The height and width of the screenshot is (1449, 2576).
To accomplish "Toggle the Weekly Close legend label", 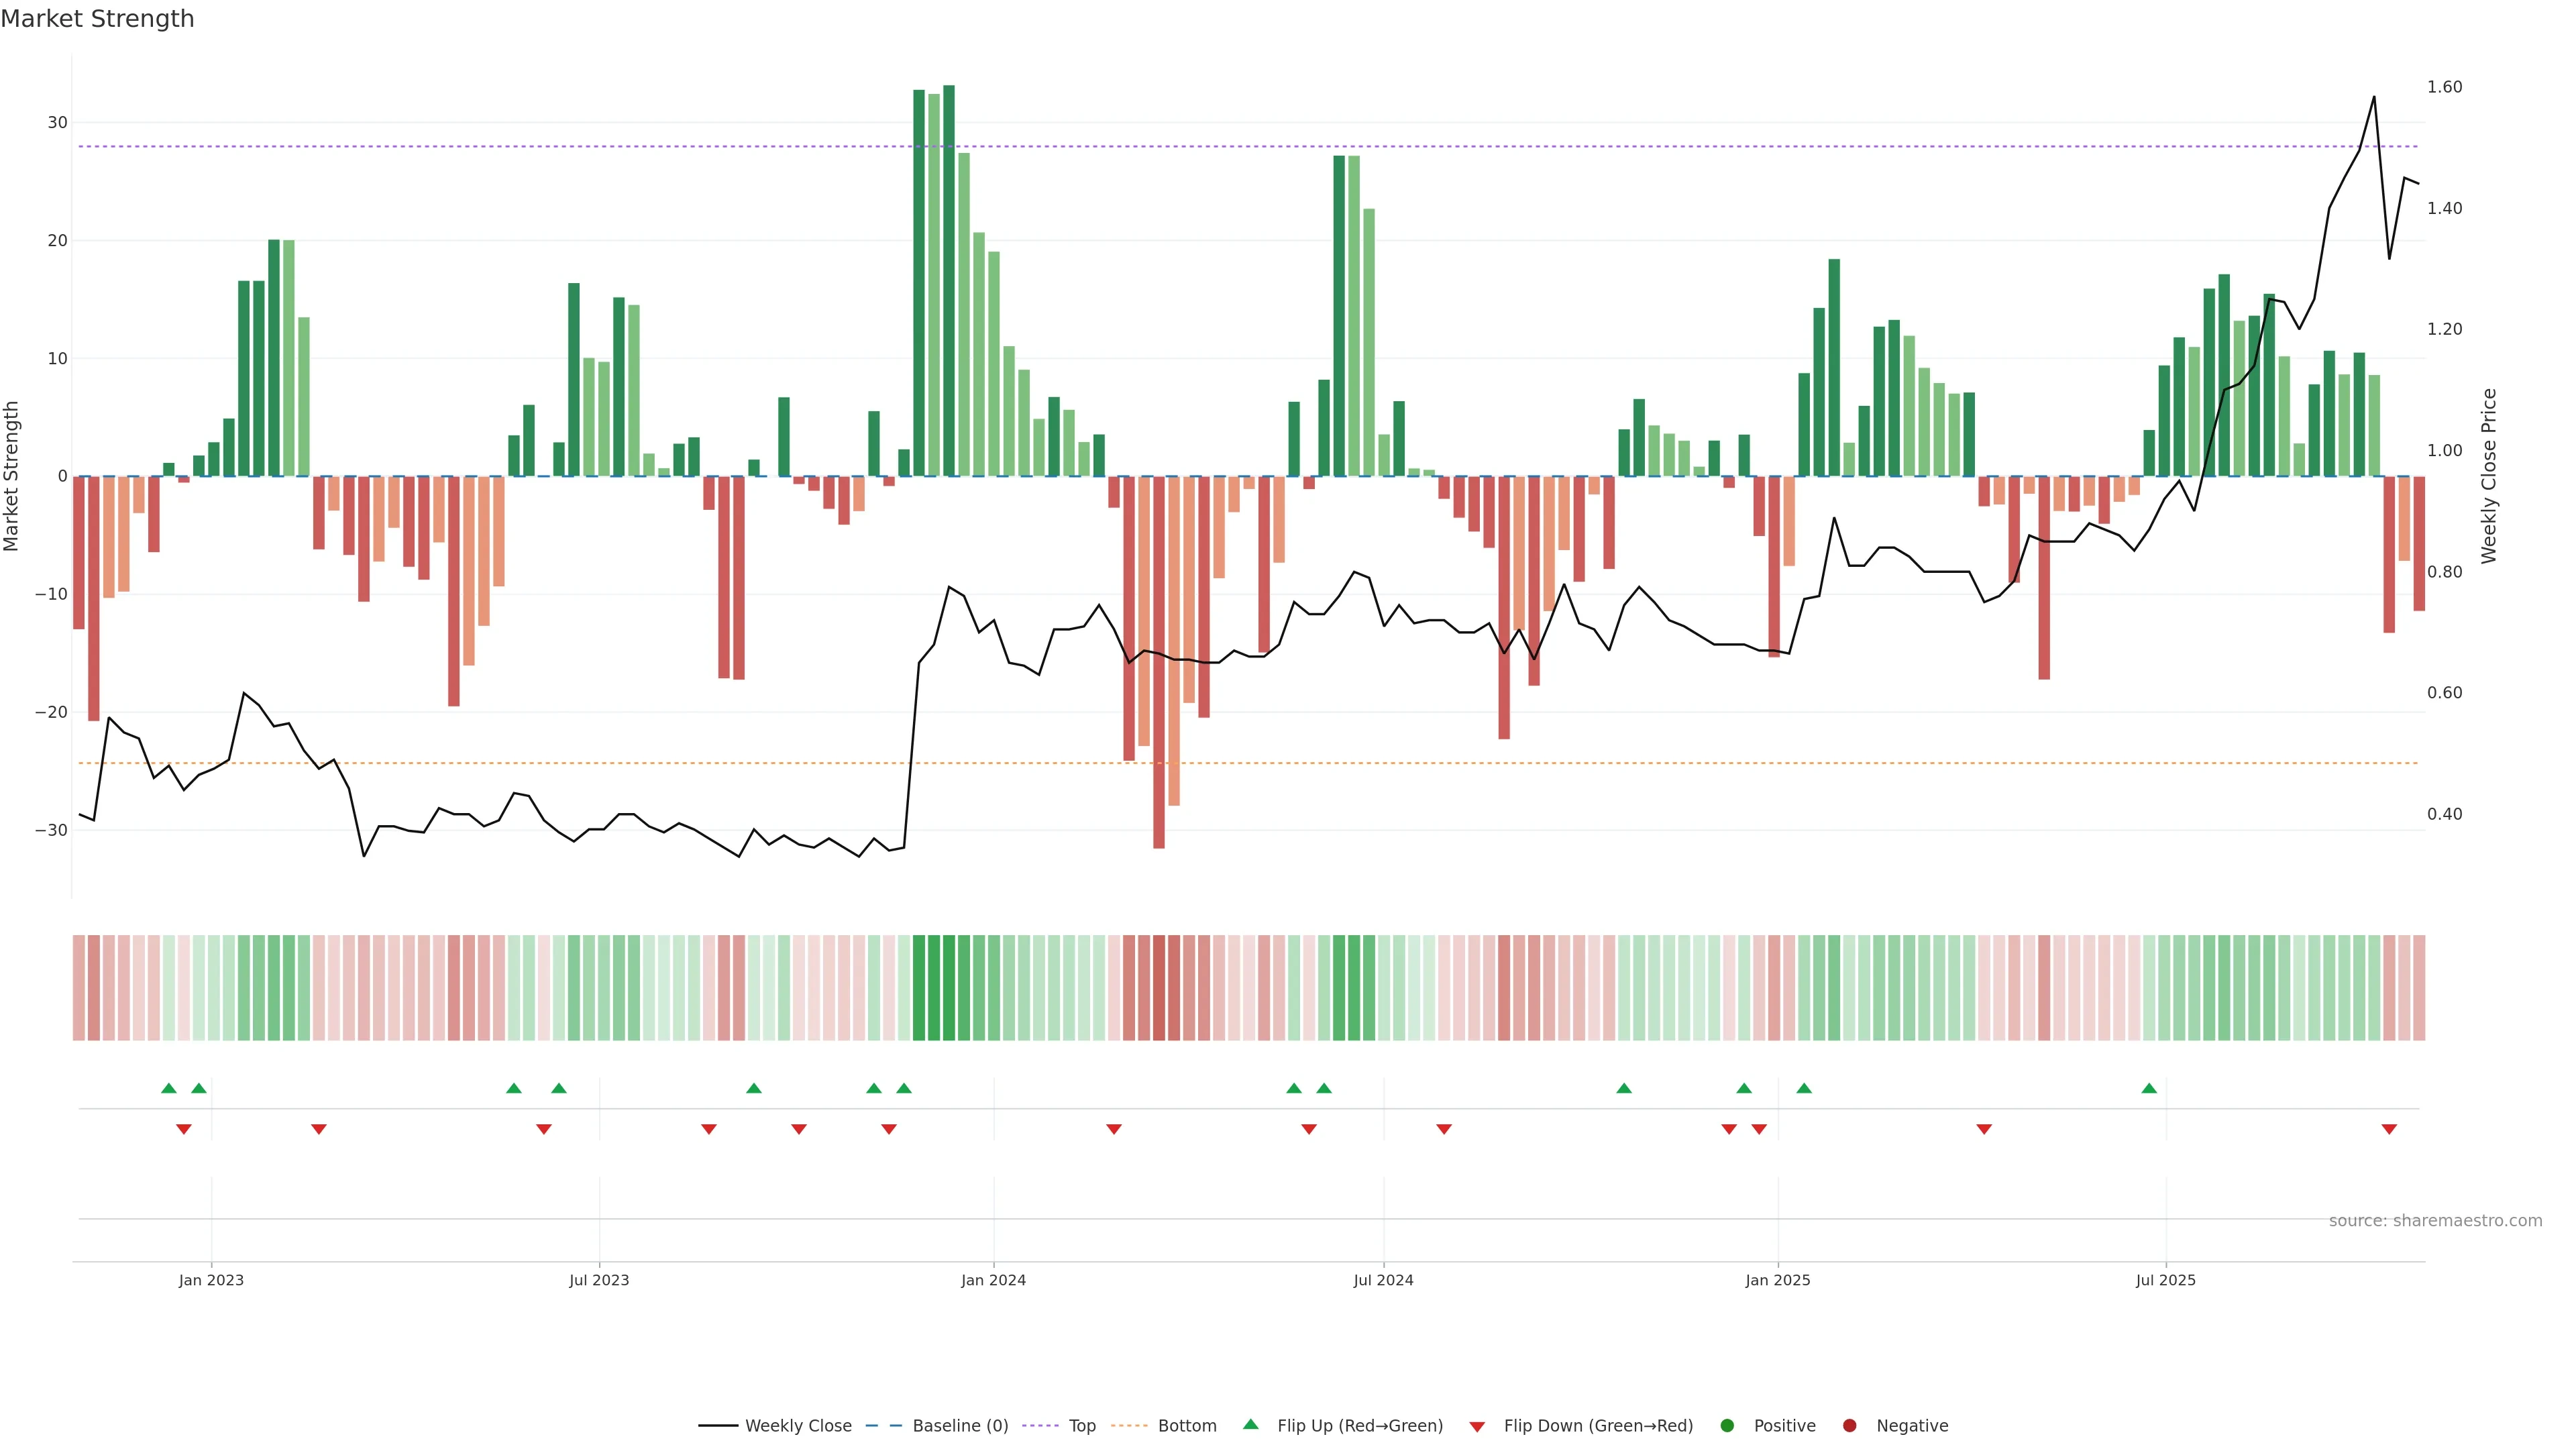I will 798,1426.
